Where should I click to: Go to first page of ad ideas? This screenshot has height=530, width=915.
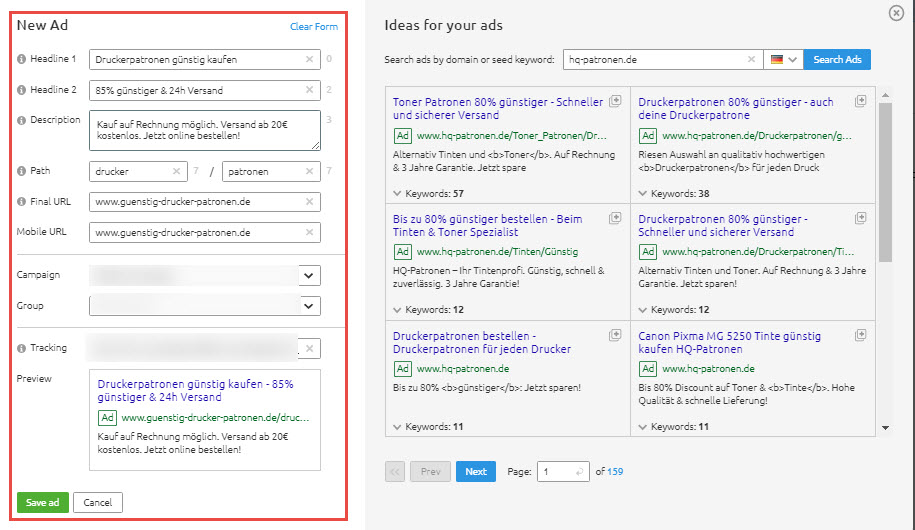(395, 472)
